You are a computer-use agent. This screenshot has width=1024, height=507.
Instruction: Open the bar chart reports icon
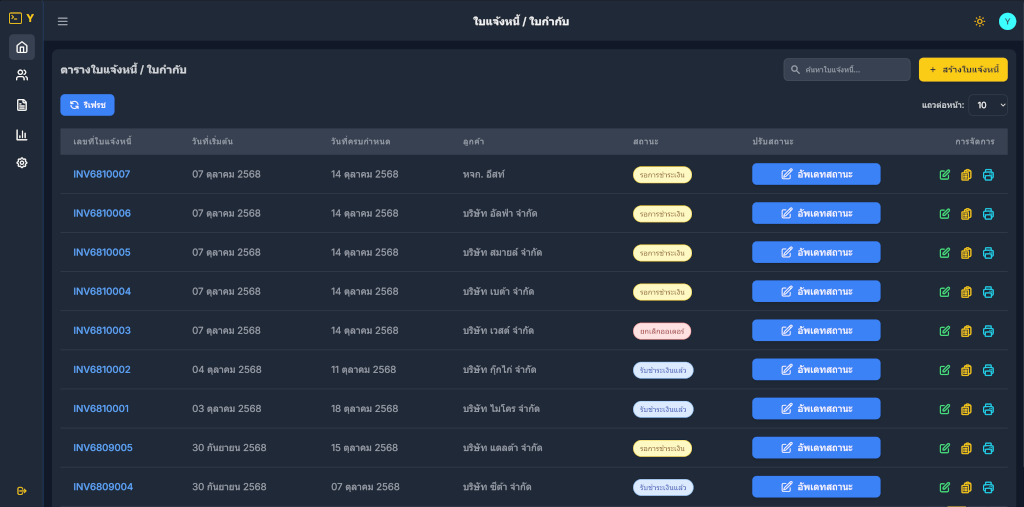pos(22,134)
